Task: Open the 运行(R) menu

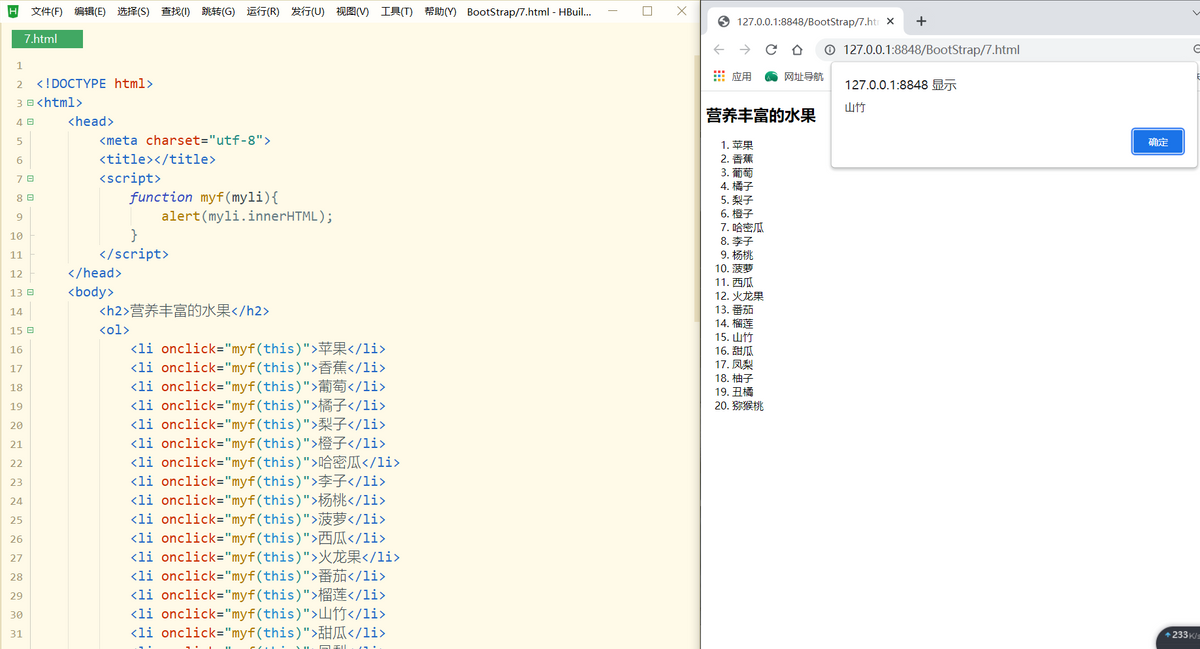Action: (x=262, y=12)
